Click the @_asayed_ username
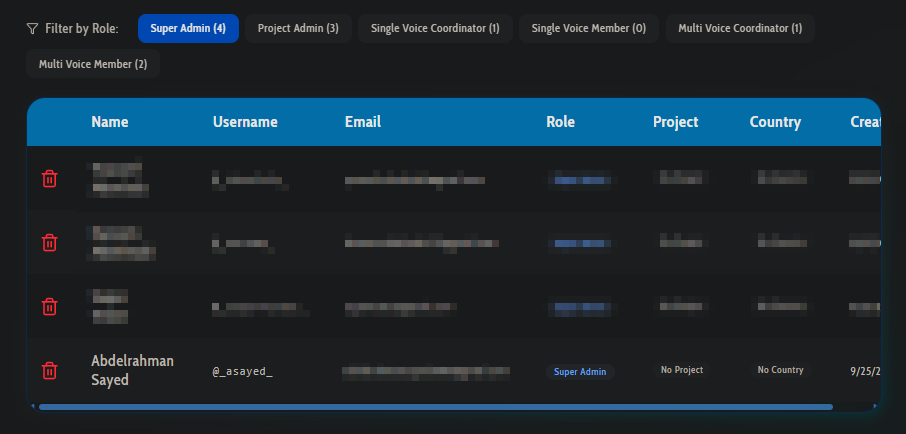 coord(242,371)
